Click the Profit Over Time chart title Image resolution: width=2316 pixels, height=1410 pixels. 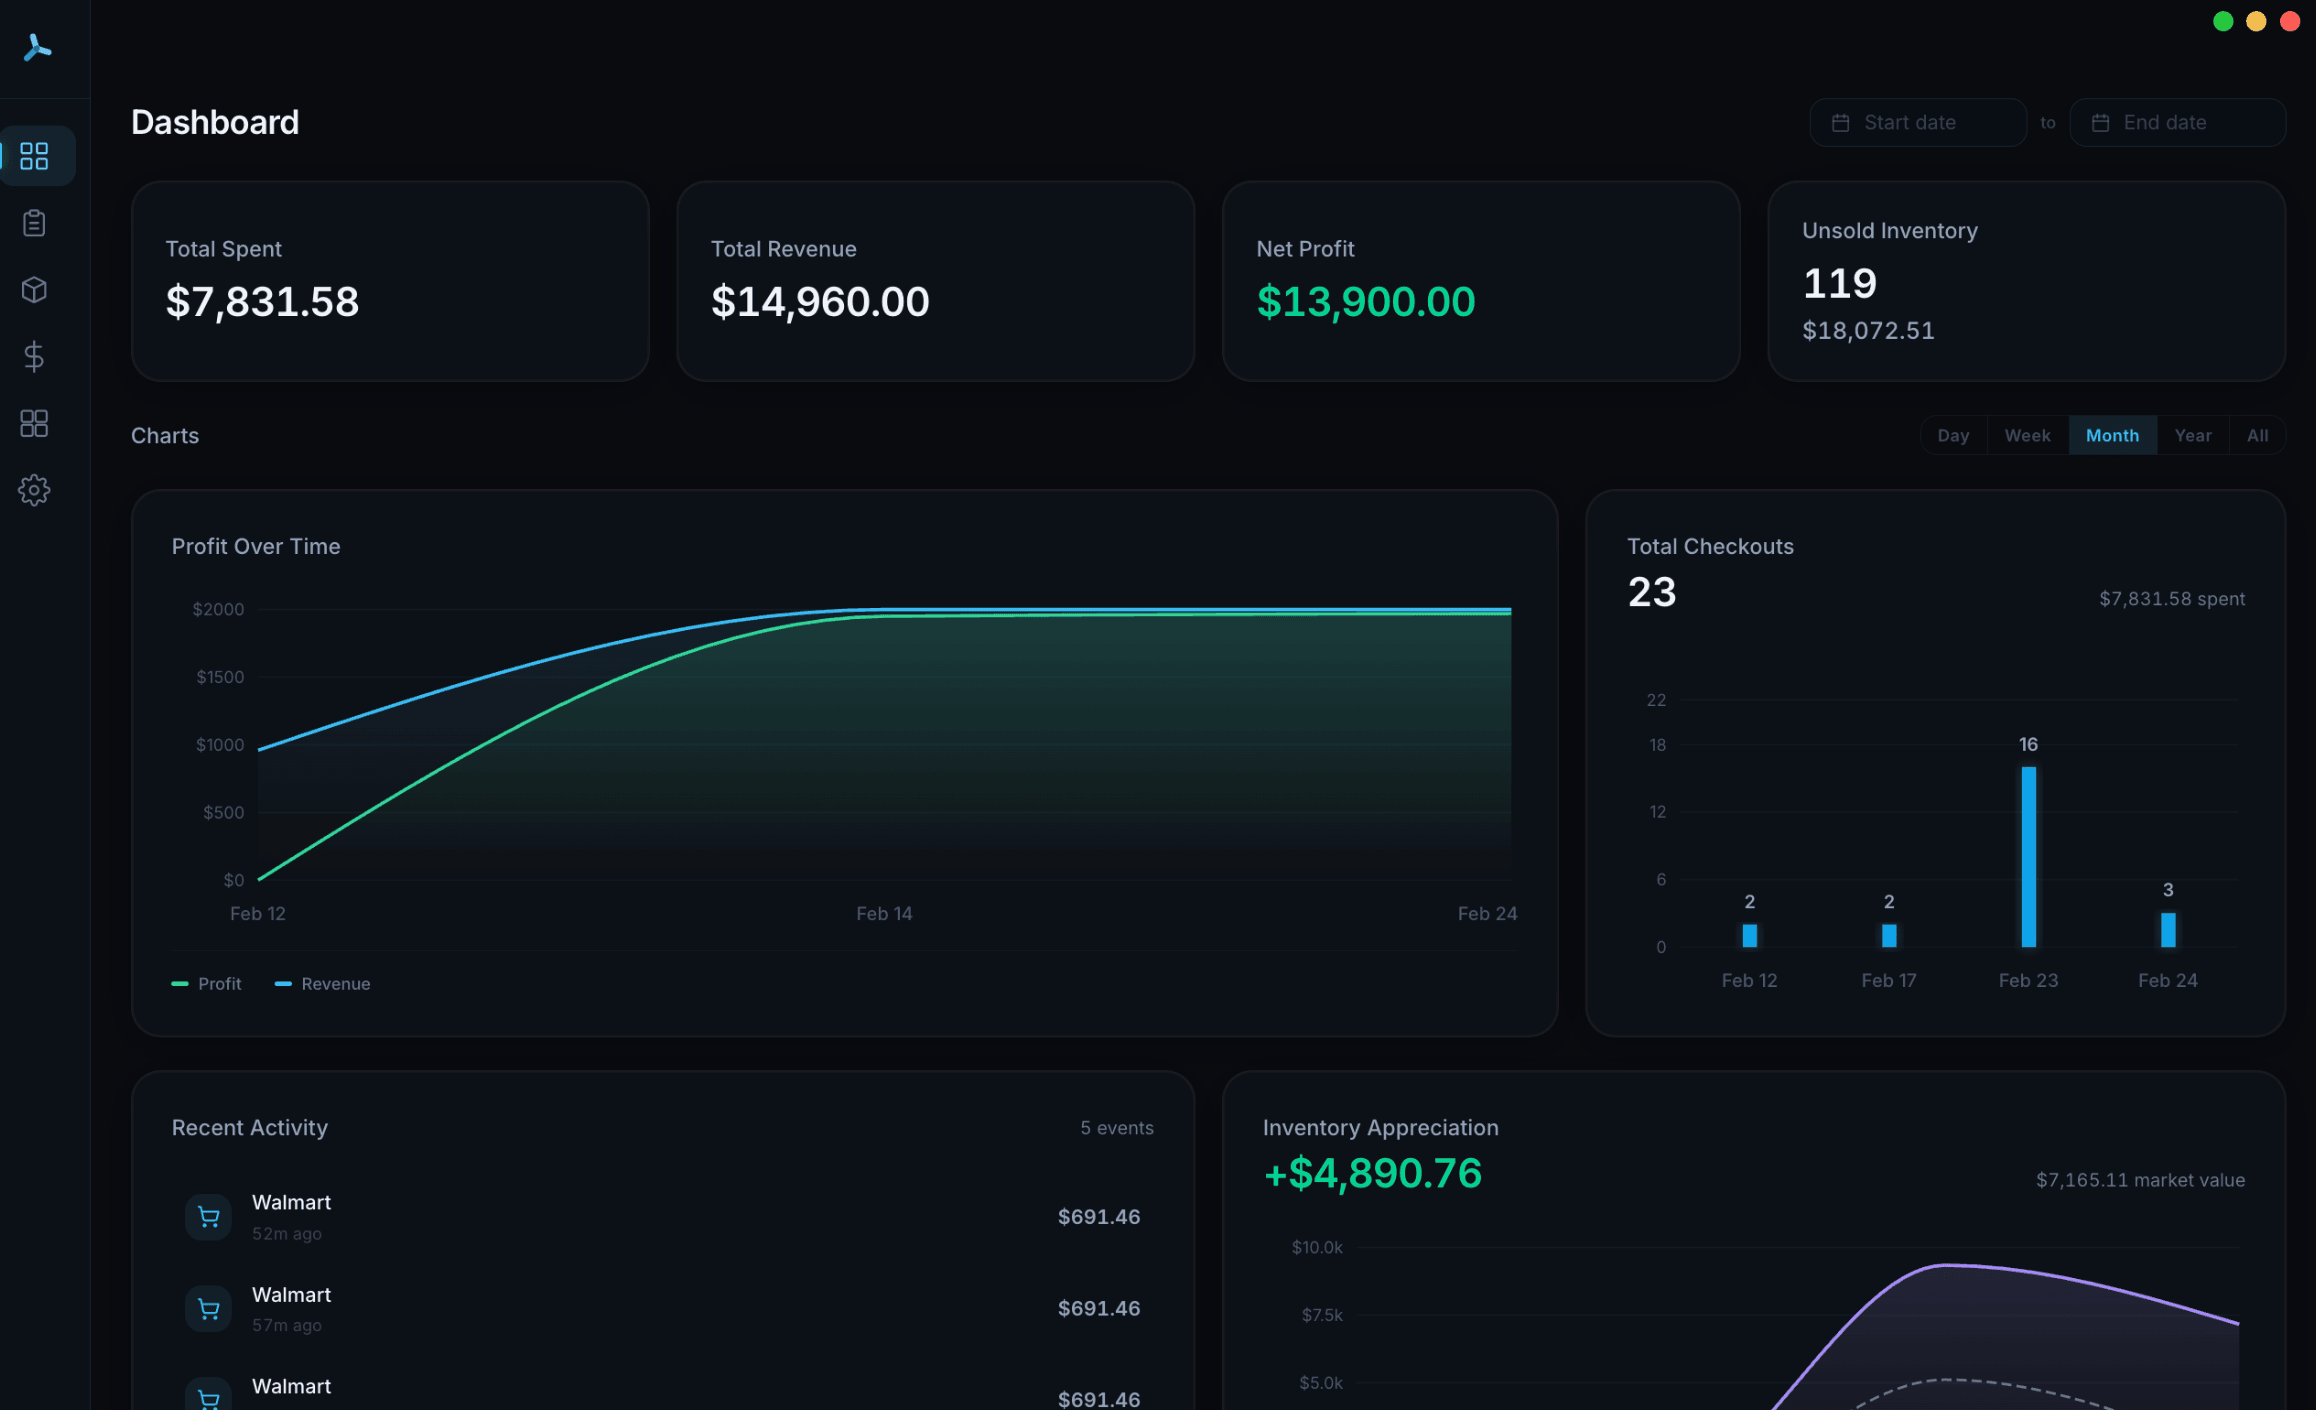256,547
